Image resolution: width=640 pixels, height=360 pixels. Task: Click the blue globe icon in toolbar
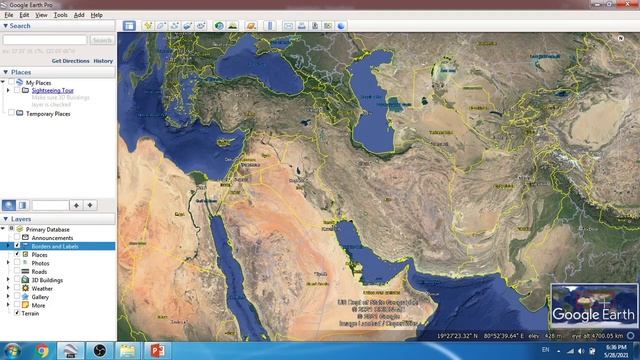(x=341, y=26)
